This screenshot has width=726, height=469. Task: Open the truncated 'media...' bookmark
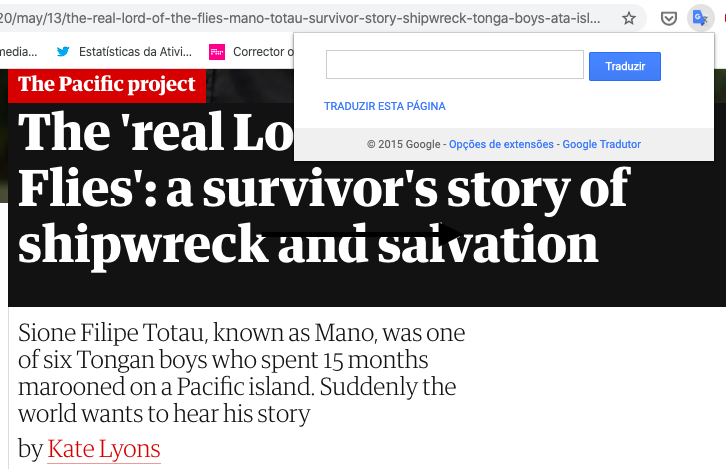pyautogui.click(x=18, y=51)
